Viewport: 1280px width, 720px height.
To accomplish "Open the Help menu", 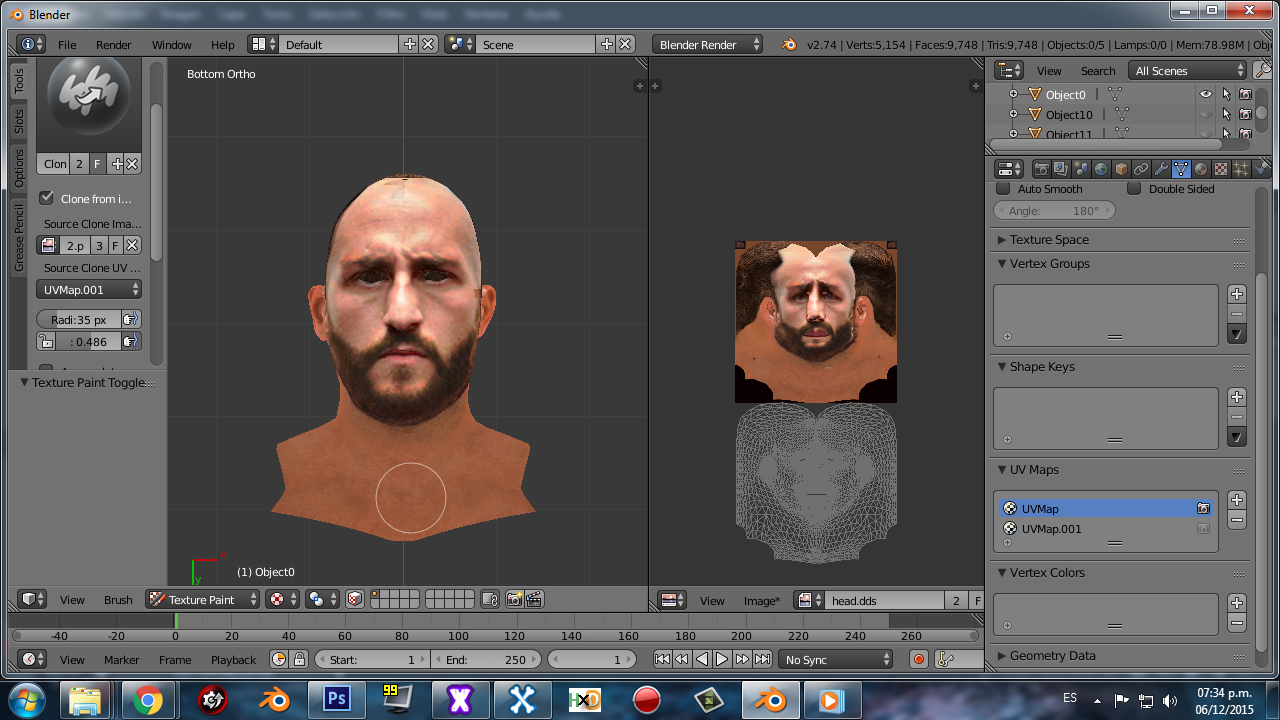I will [x=222, y=44].
